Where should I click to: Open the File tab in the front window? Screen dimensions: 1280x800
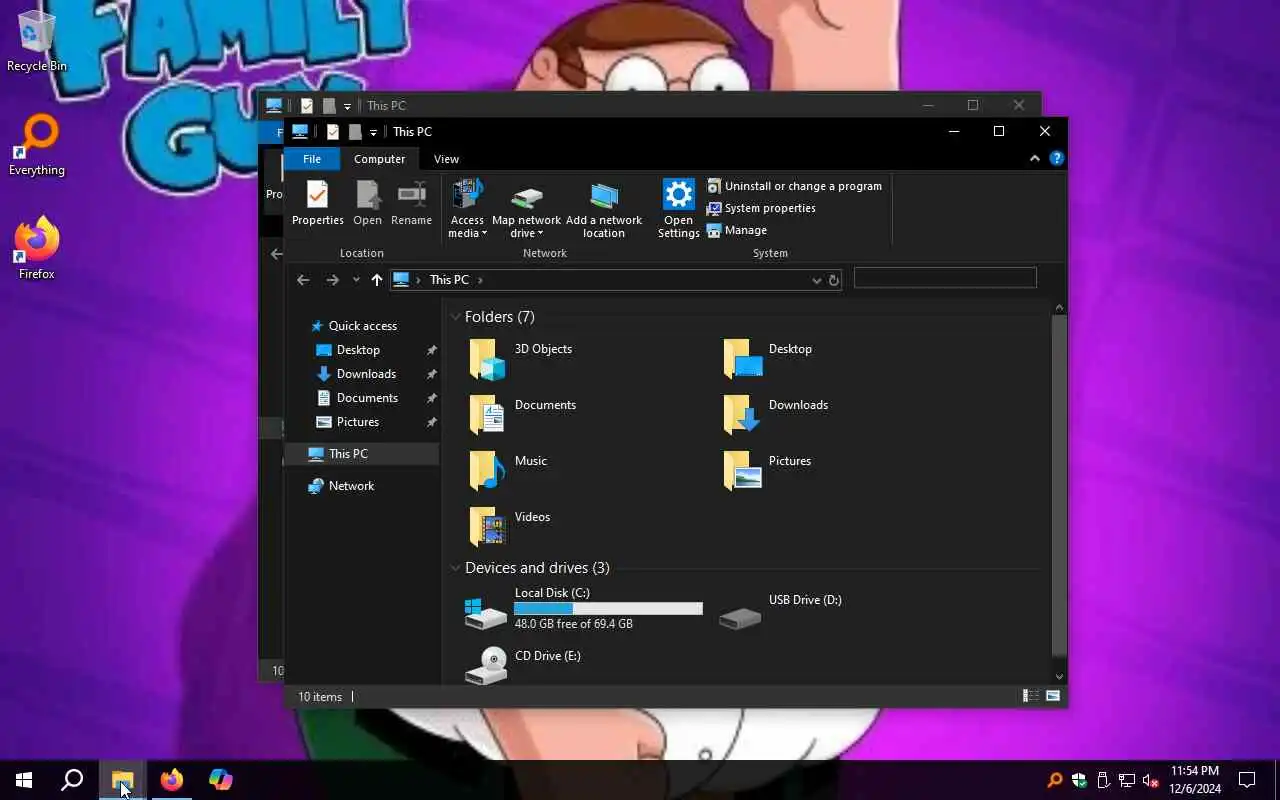(312, 159)
